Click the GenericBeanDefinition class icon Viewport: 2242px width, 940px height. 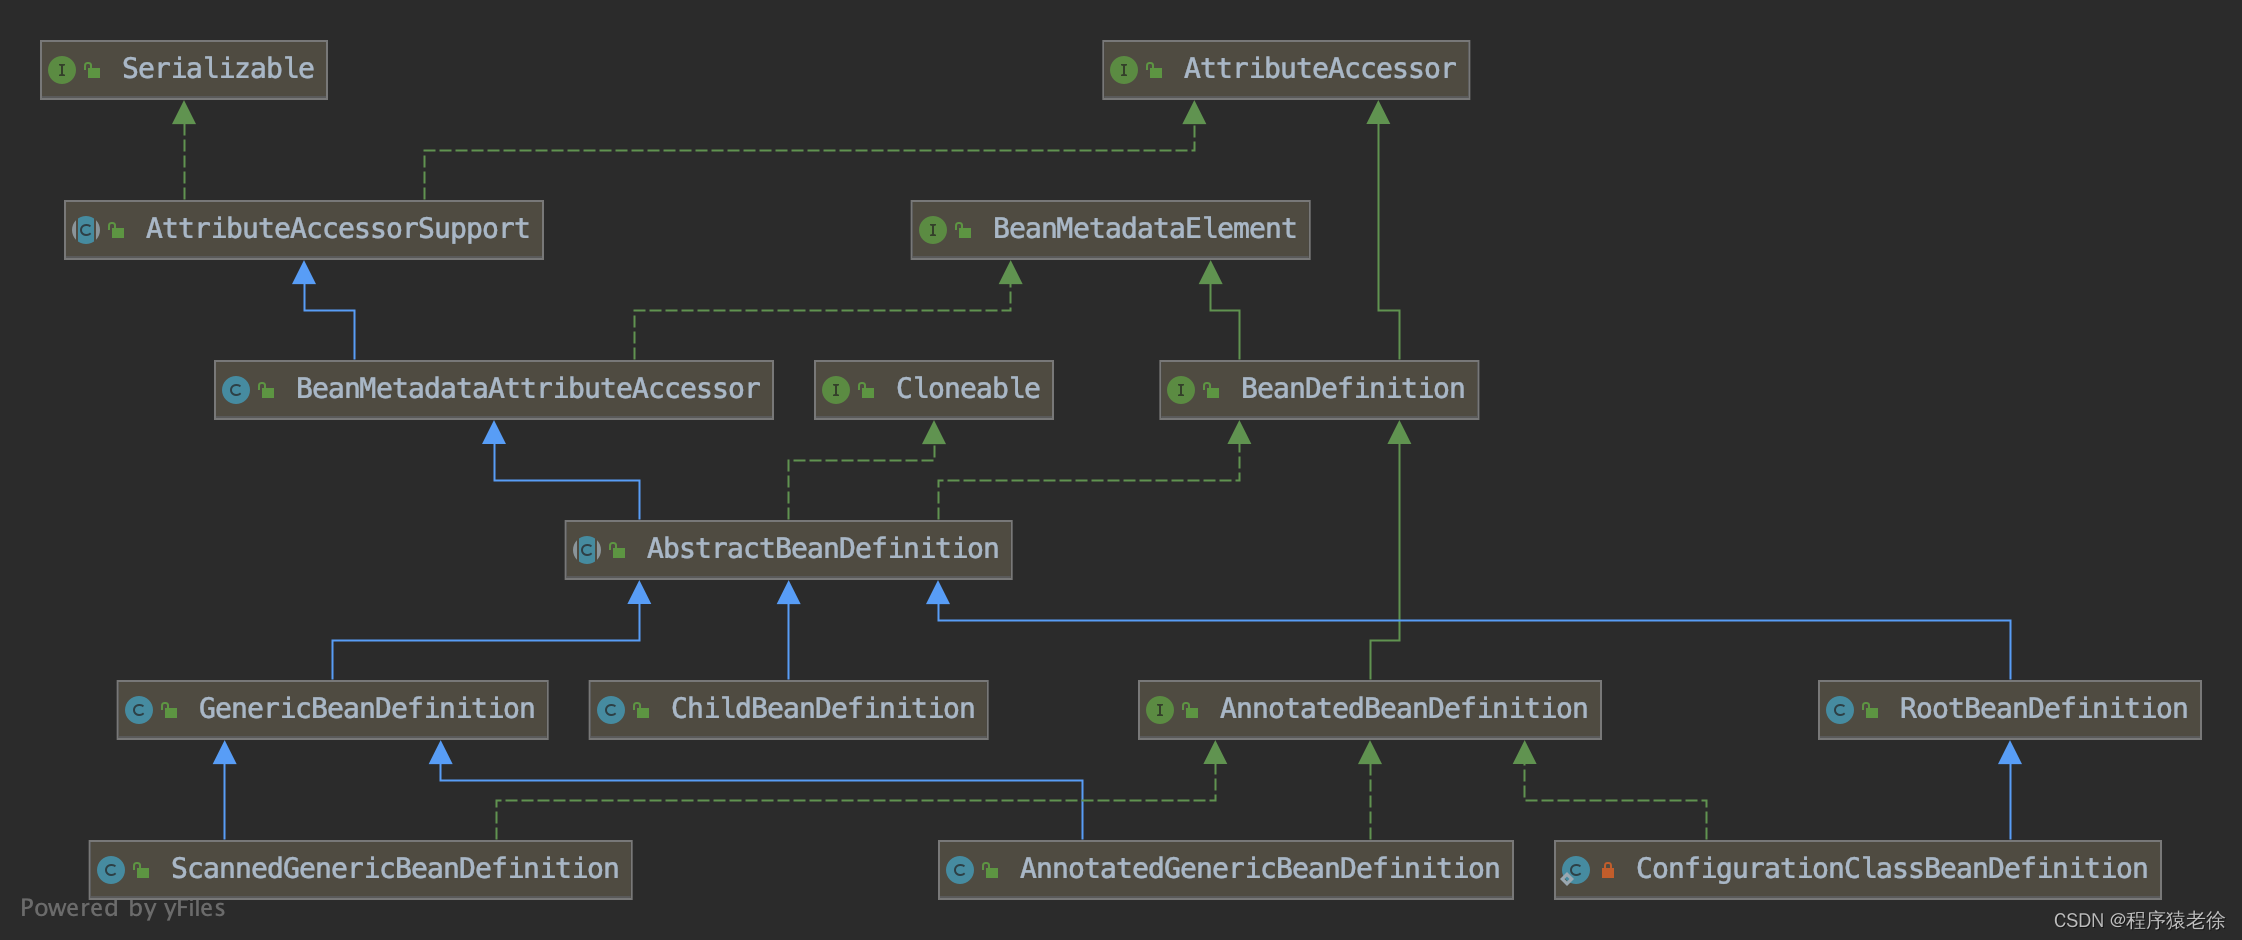139,710
